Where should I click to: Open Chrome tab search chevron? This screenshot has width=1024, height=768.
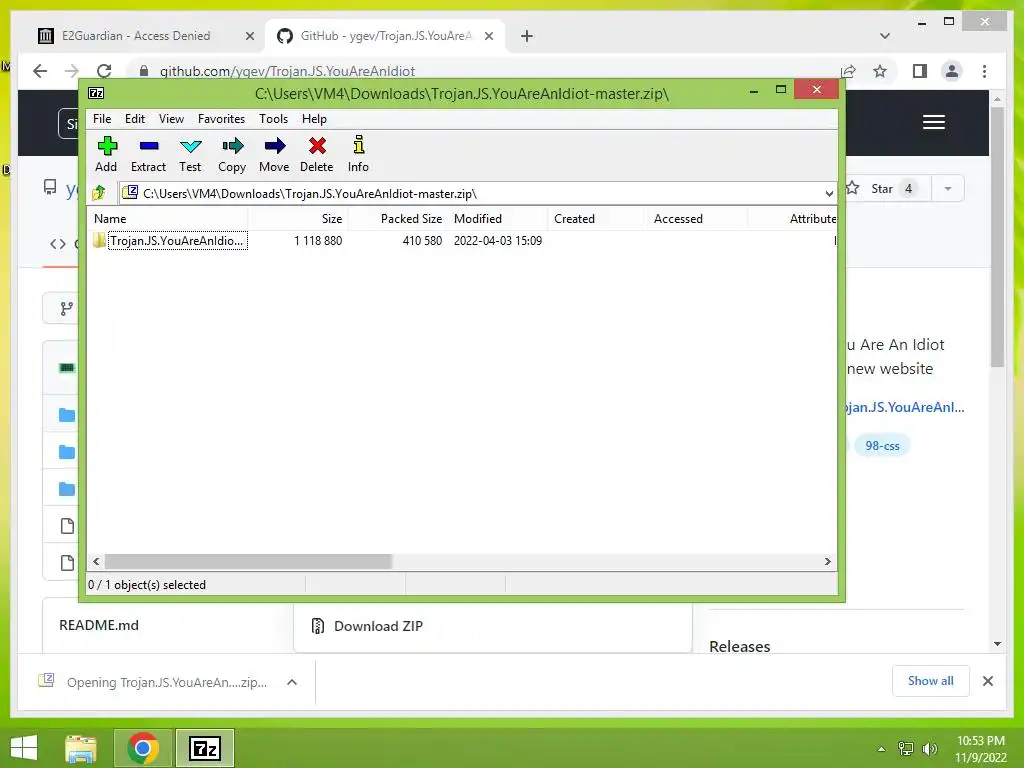(x=885, y=36)
